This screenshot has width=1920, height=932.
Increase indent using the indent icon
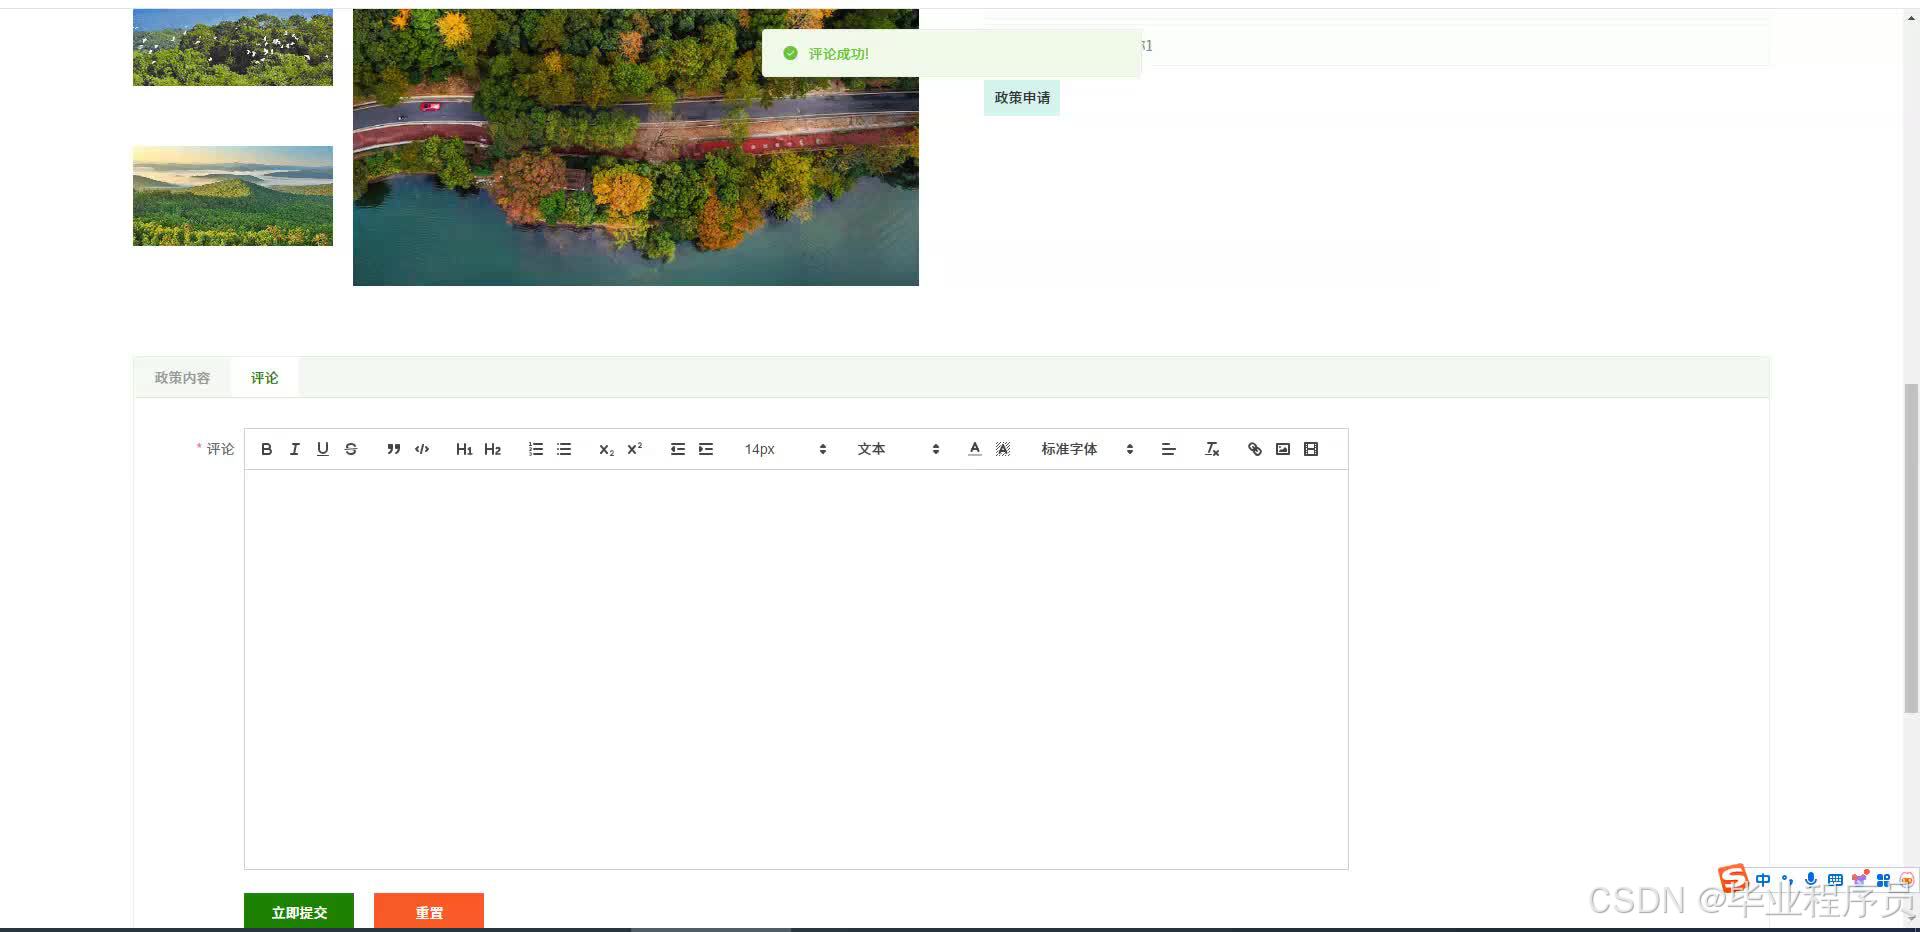(x=706, y=449)
